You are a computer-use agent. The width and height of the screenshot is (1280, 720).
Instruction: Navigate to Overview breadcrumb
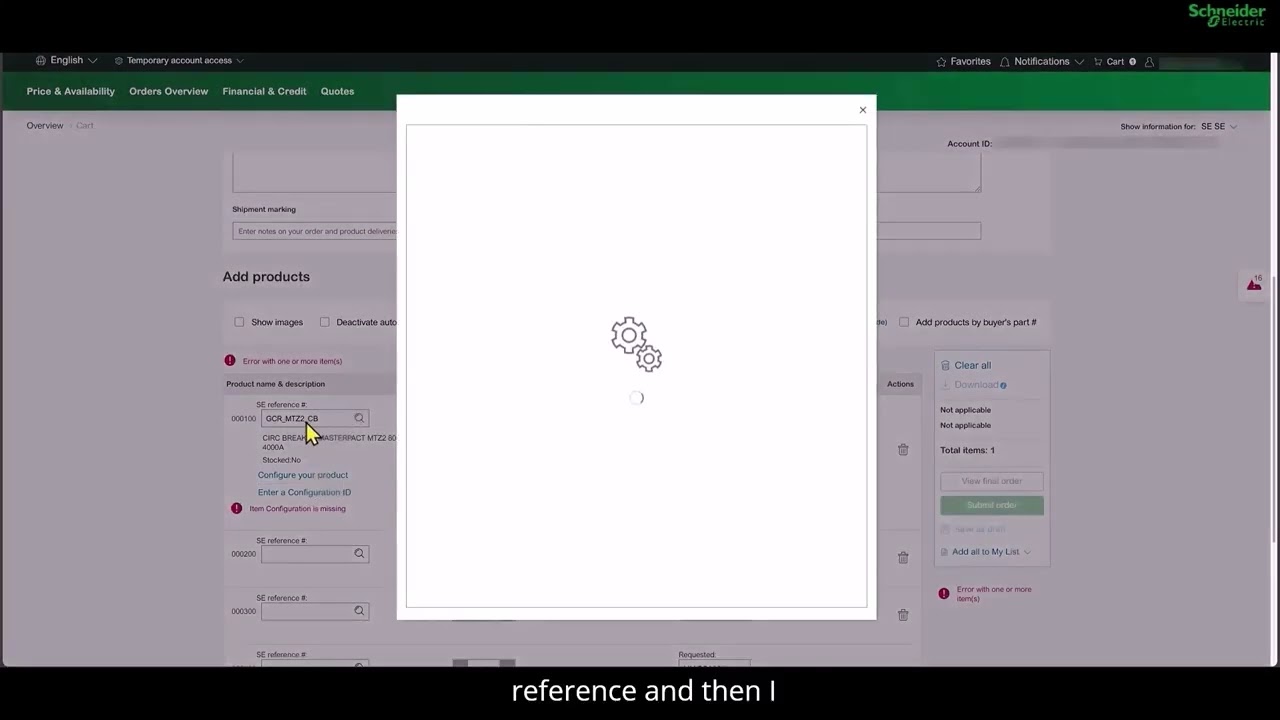(45, 125)
